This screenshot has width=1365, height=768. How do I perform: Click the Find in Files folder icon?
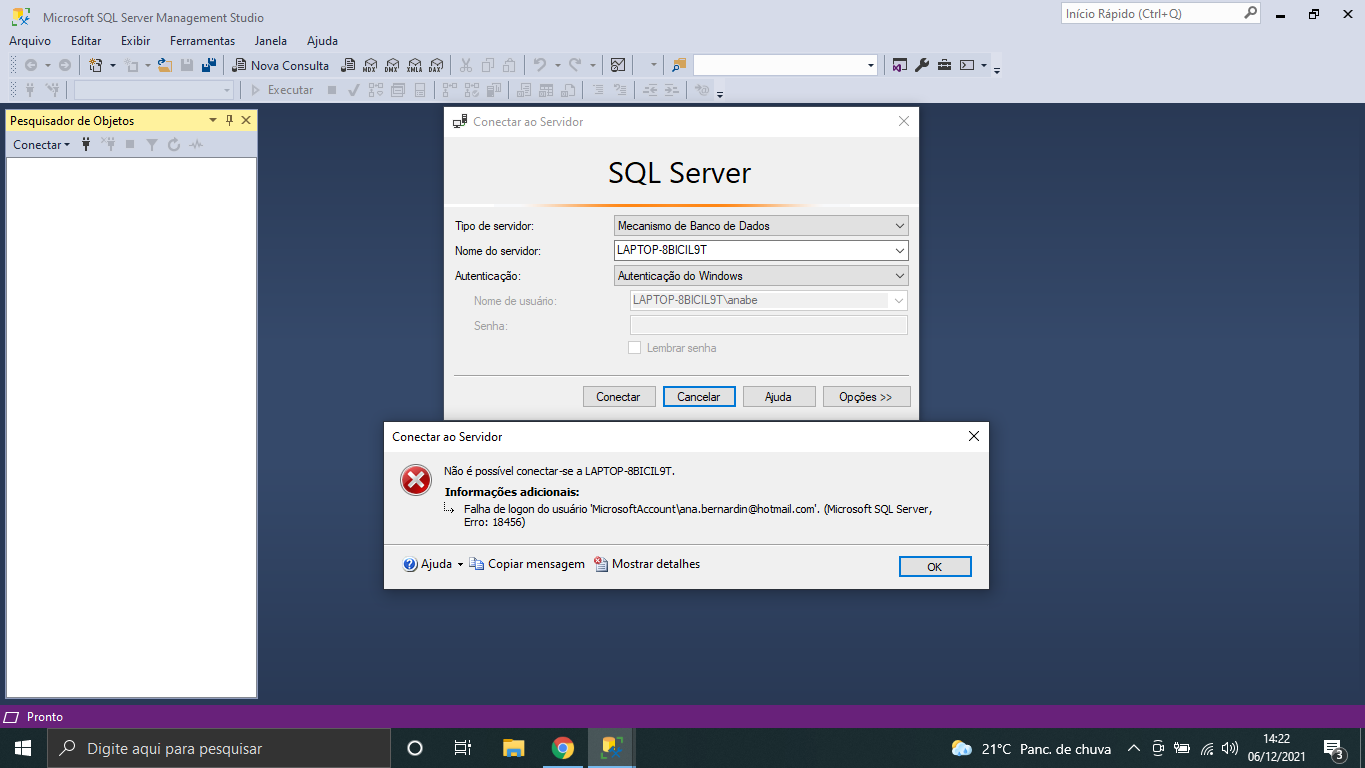tap(679, 65)
